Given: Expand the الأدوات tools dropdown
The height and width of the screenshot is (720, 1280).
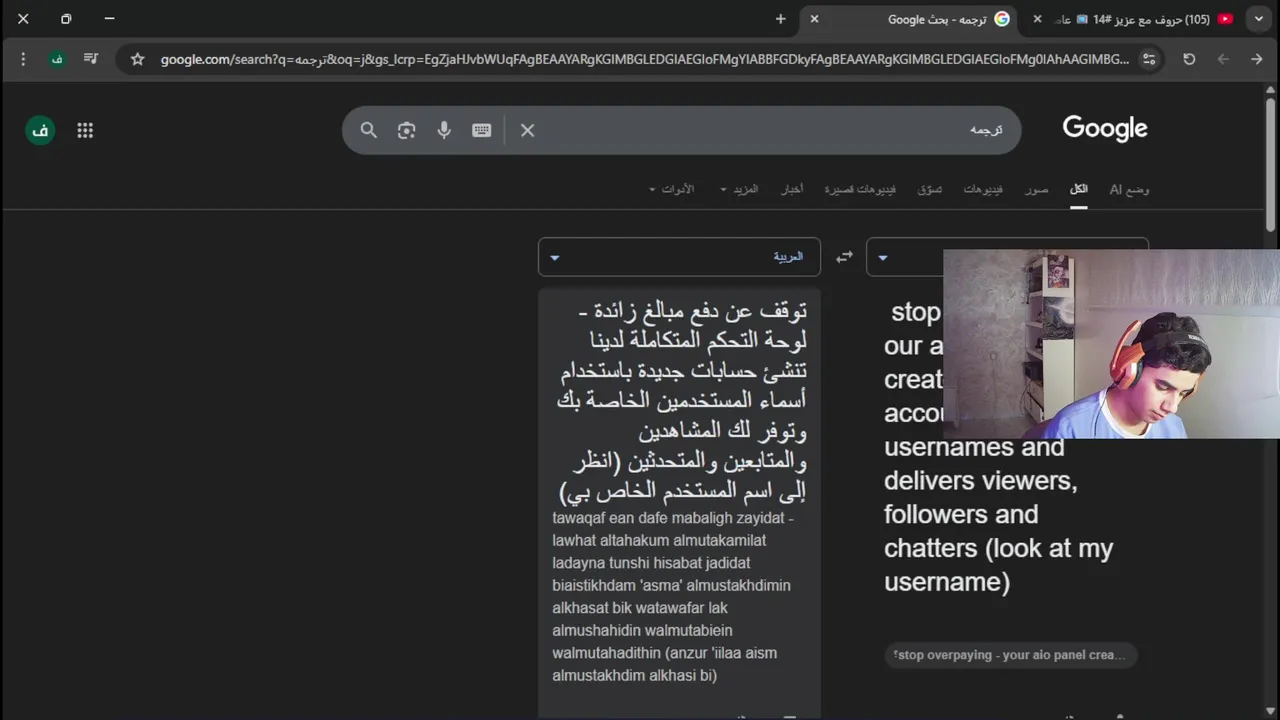Looking at the screenshot, I should (x=671, y=189).
